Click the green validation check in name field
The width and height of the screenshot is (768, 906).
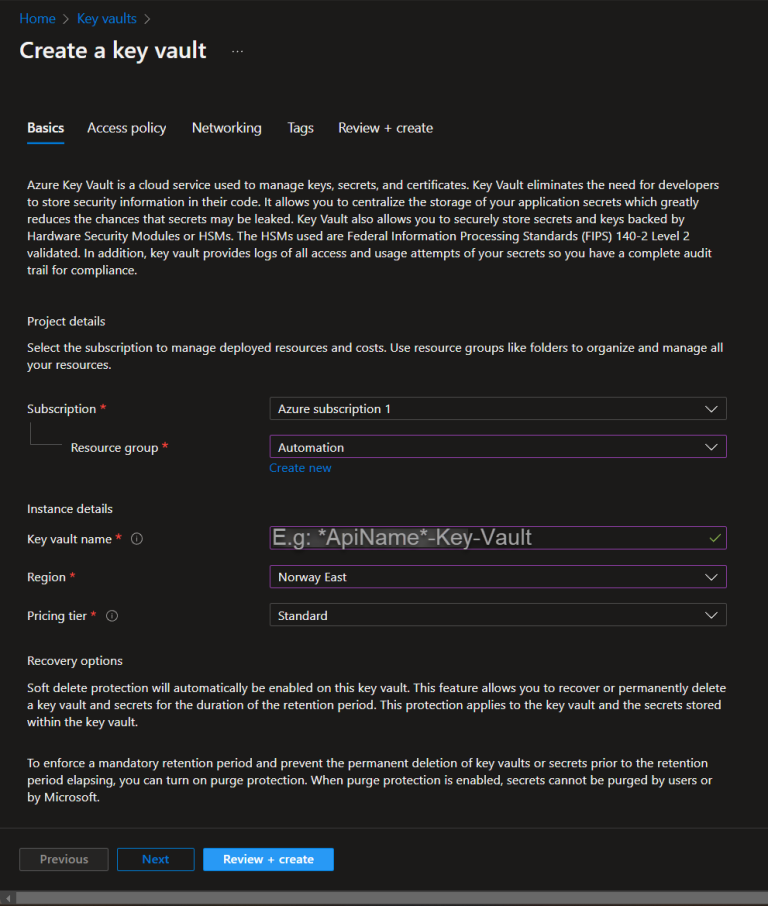click(x=714, y=538)
